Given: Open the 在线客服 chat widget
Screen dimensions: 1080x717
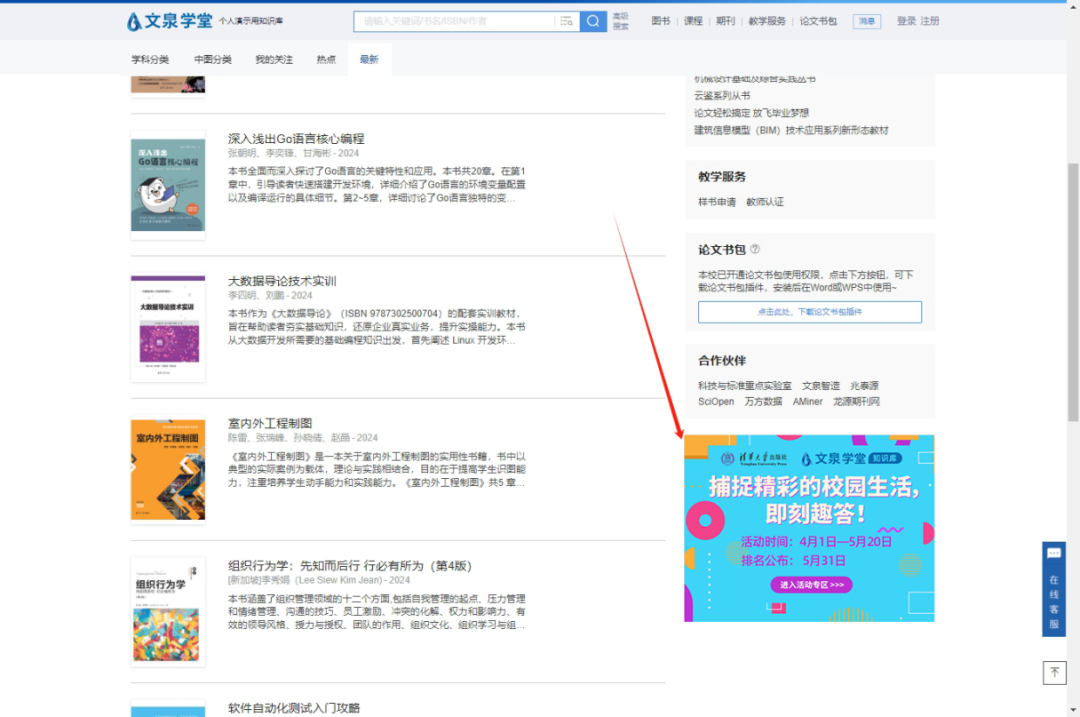Looking at the screenshot, I should [x=1054, y=589].
